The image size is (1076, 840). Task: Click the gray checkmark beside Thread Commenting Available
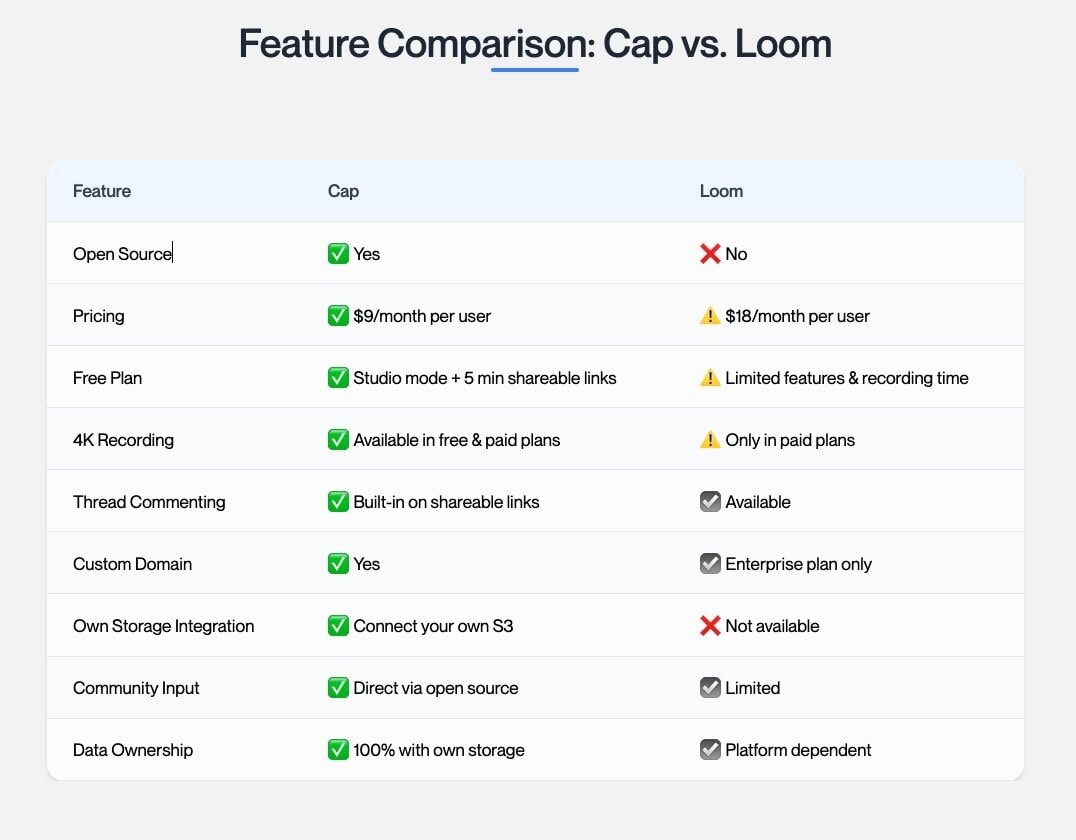[x=710, y=502]
